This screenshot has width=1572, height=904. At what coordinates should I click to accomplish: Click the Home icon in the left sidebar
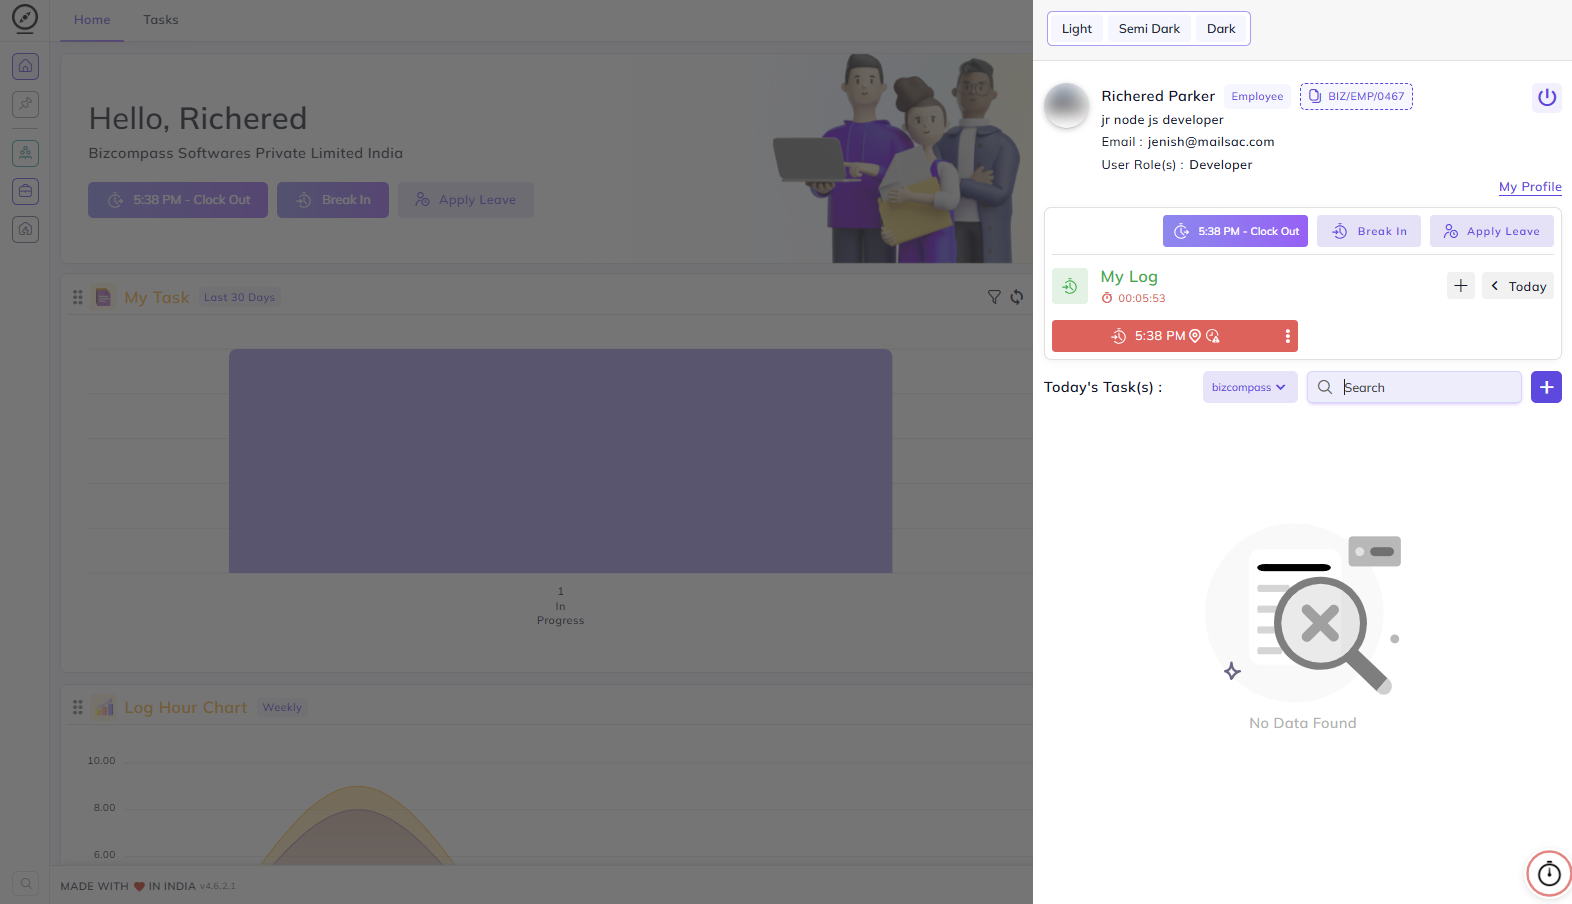[x=26, y=66]
